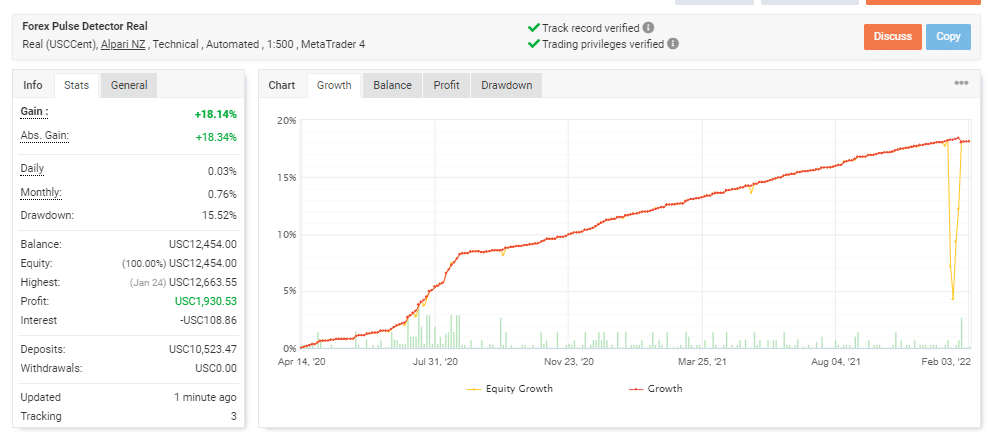This screenshot has width=996, height=433.
Task: Click the sharp equity dip on chart
Action: point(952,298)
